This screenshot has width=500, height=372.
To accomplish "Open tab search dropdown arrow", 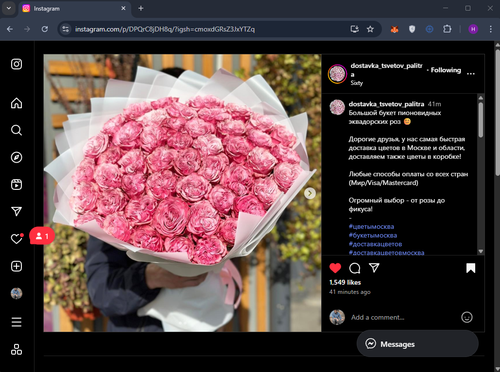I will pyautogui.click(x=9, y=8).
